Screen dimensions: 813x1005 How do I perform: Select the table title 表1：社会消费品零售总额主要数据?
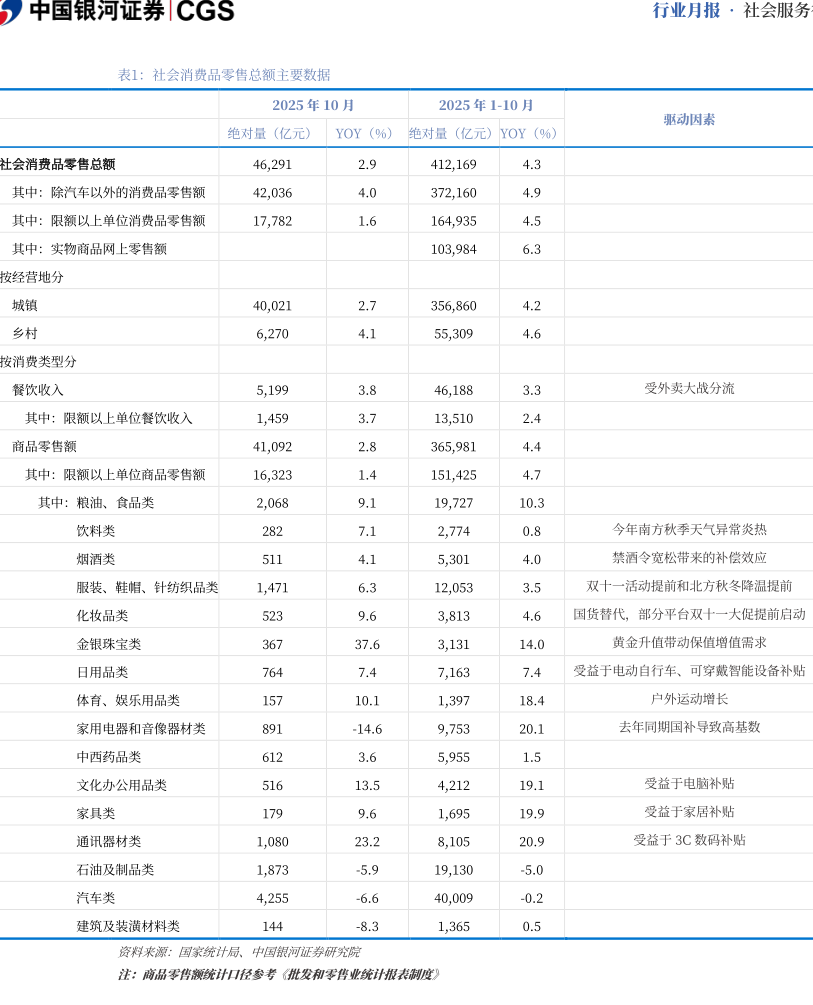coord(224,75)
